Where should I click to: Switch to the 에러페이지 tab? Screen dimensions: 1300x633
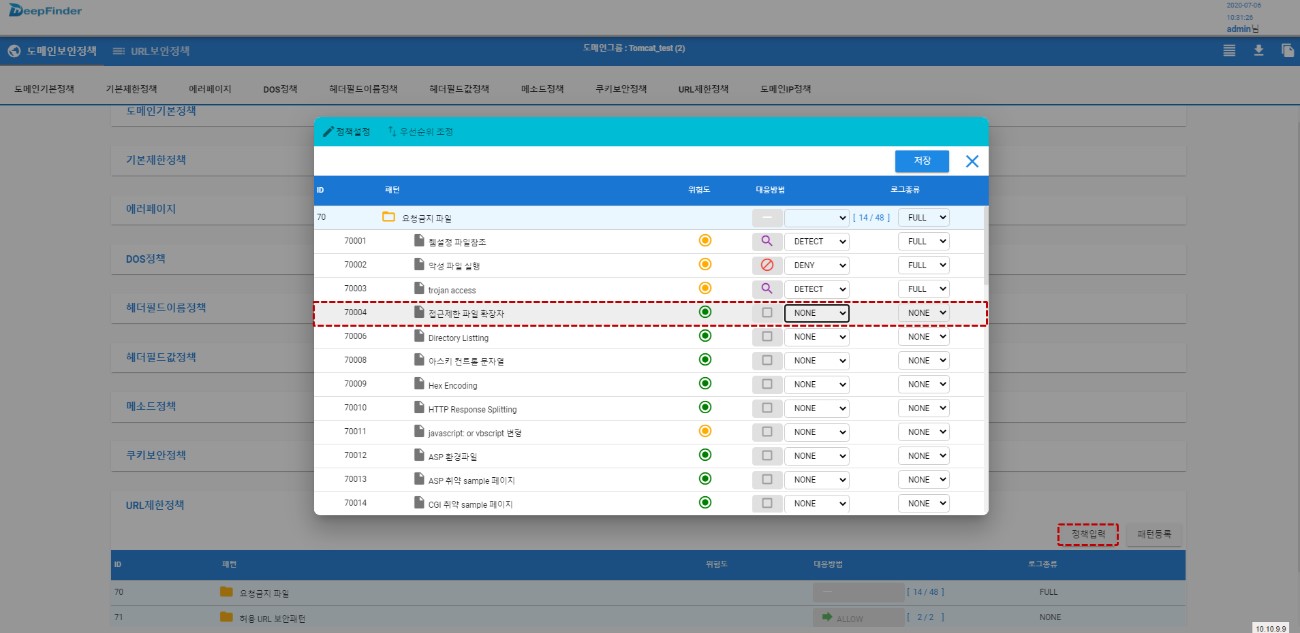coord(210,89)
